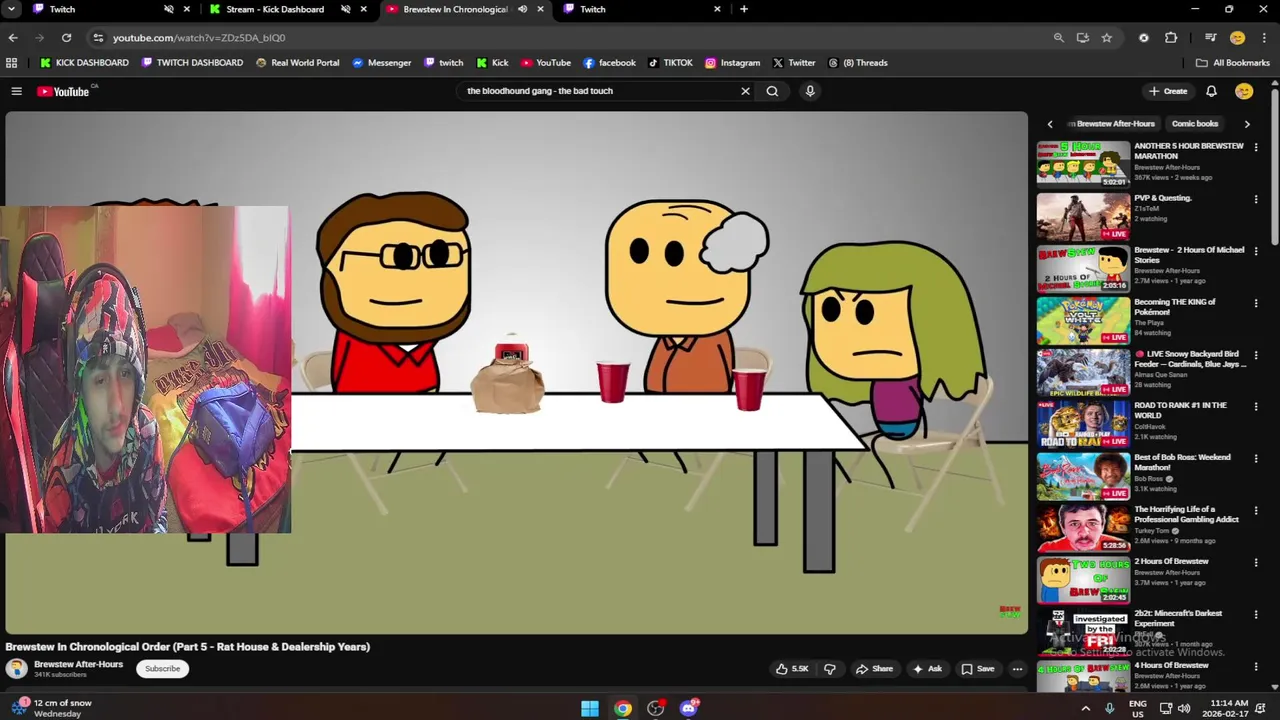1280x720 pixels.
Task: Open the YouTube hamburger guide menu
Action: click(16, 91)
